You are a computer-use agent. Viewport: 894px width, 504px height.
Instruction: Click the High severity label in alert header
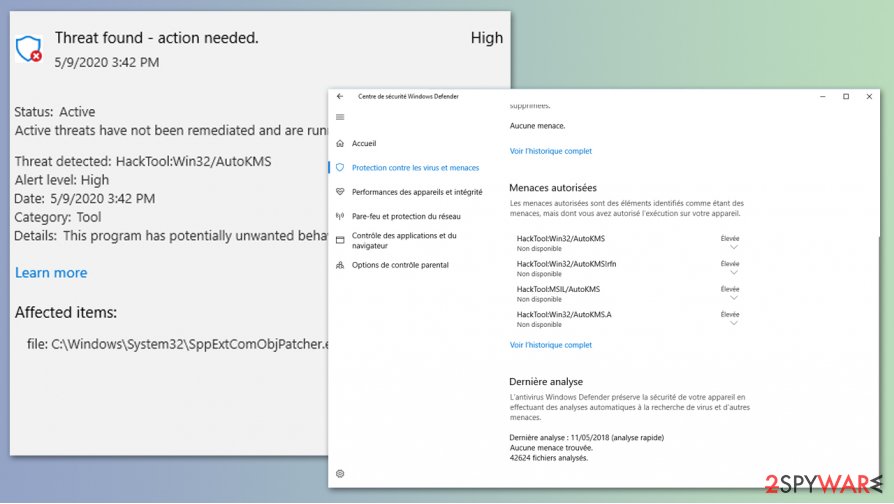point(486,38)
